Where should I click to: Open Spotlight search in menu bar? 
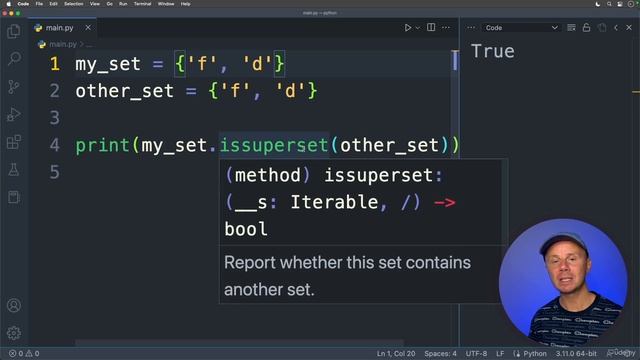609,4
